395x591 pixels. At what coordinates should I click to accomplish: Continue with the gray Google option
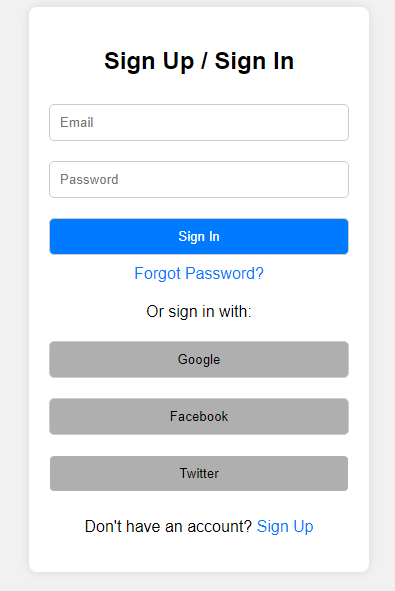pos(199,360)
